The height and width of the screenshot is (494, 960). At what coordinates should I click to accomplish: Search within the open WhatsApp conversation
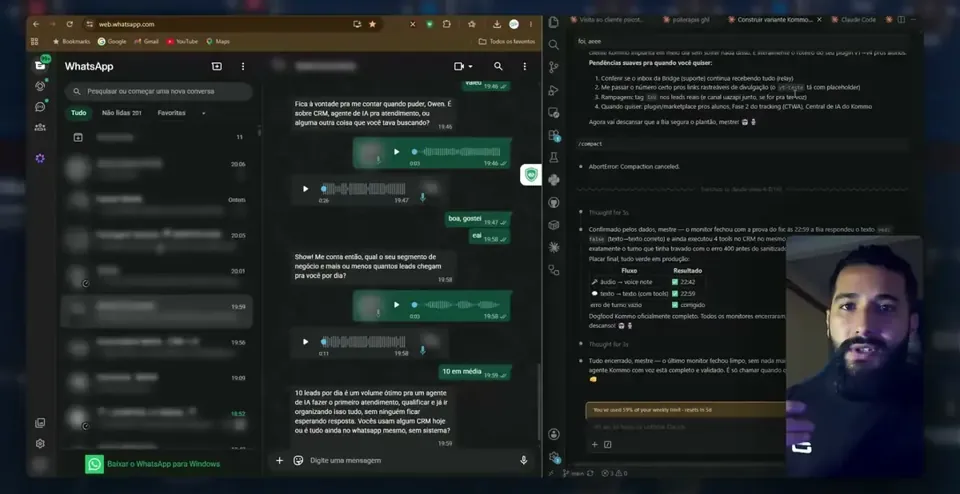pos(498,66)
